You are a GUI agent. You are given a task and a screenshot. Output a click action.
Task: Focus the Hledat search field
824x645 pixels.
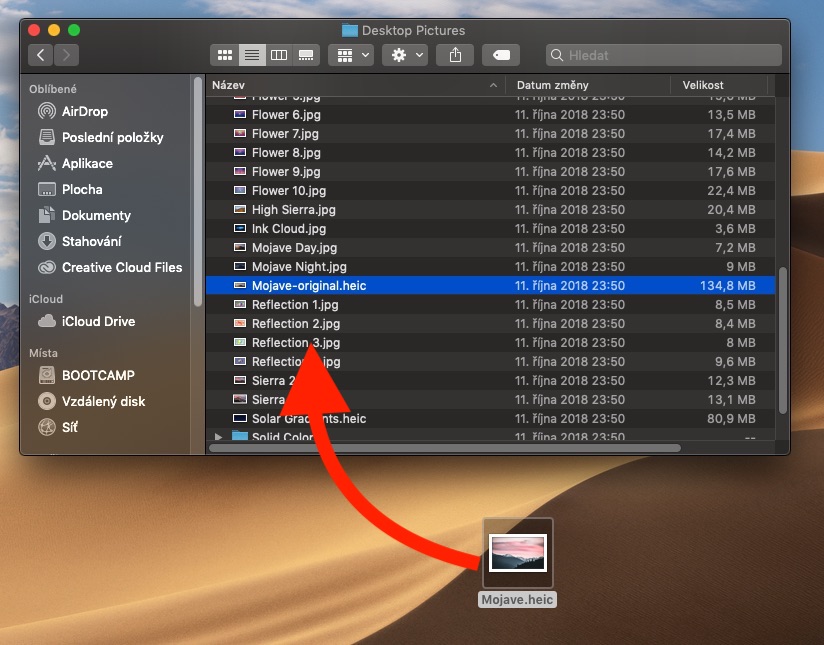[x=664, y=55]
